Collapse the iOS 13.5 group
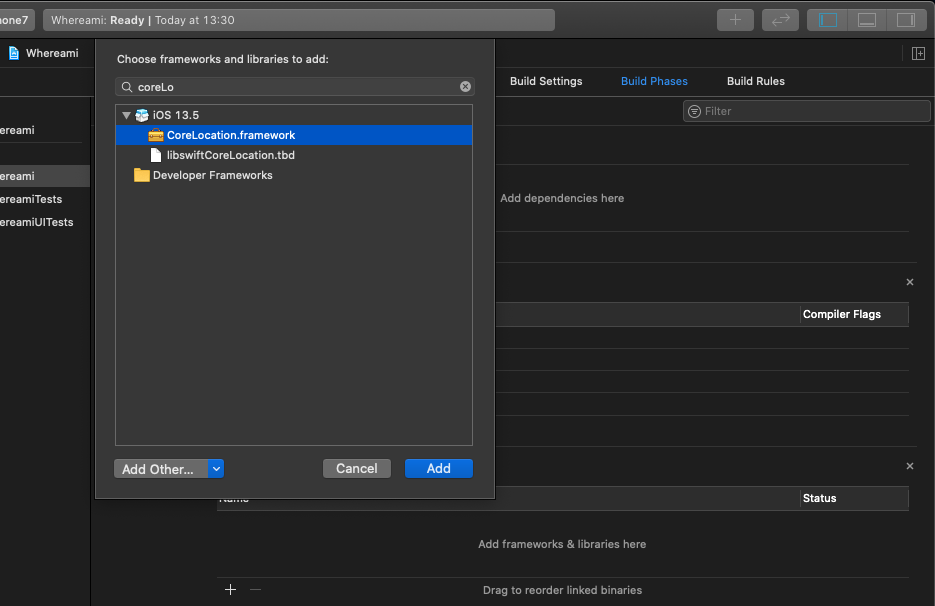 click(126, 115)
